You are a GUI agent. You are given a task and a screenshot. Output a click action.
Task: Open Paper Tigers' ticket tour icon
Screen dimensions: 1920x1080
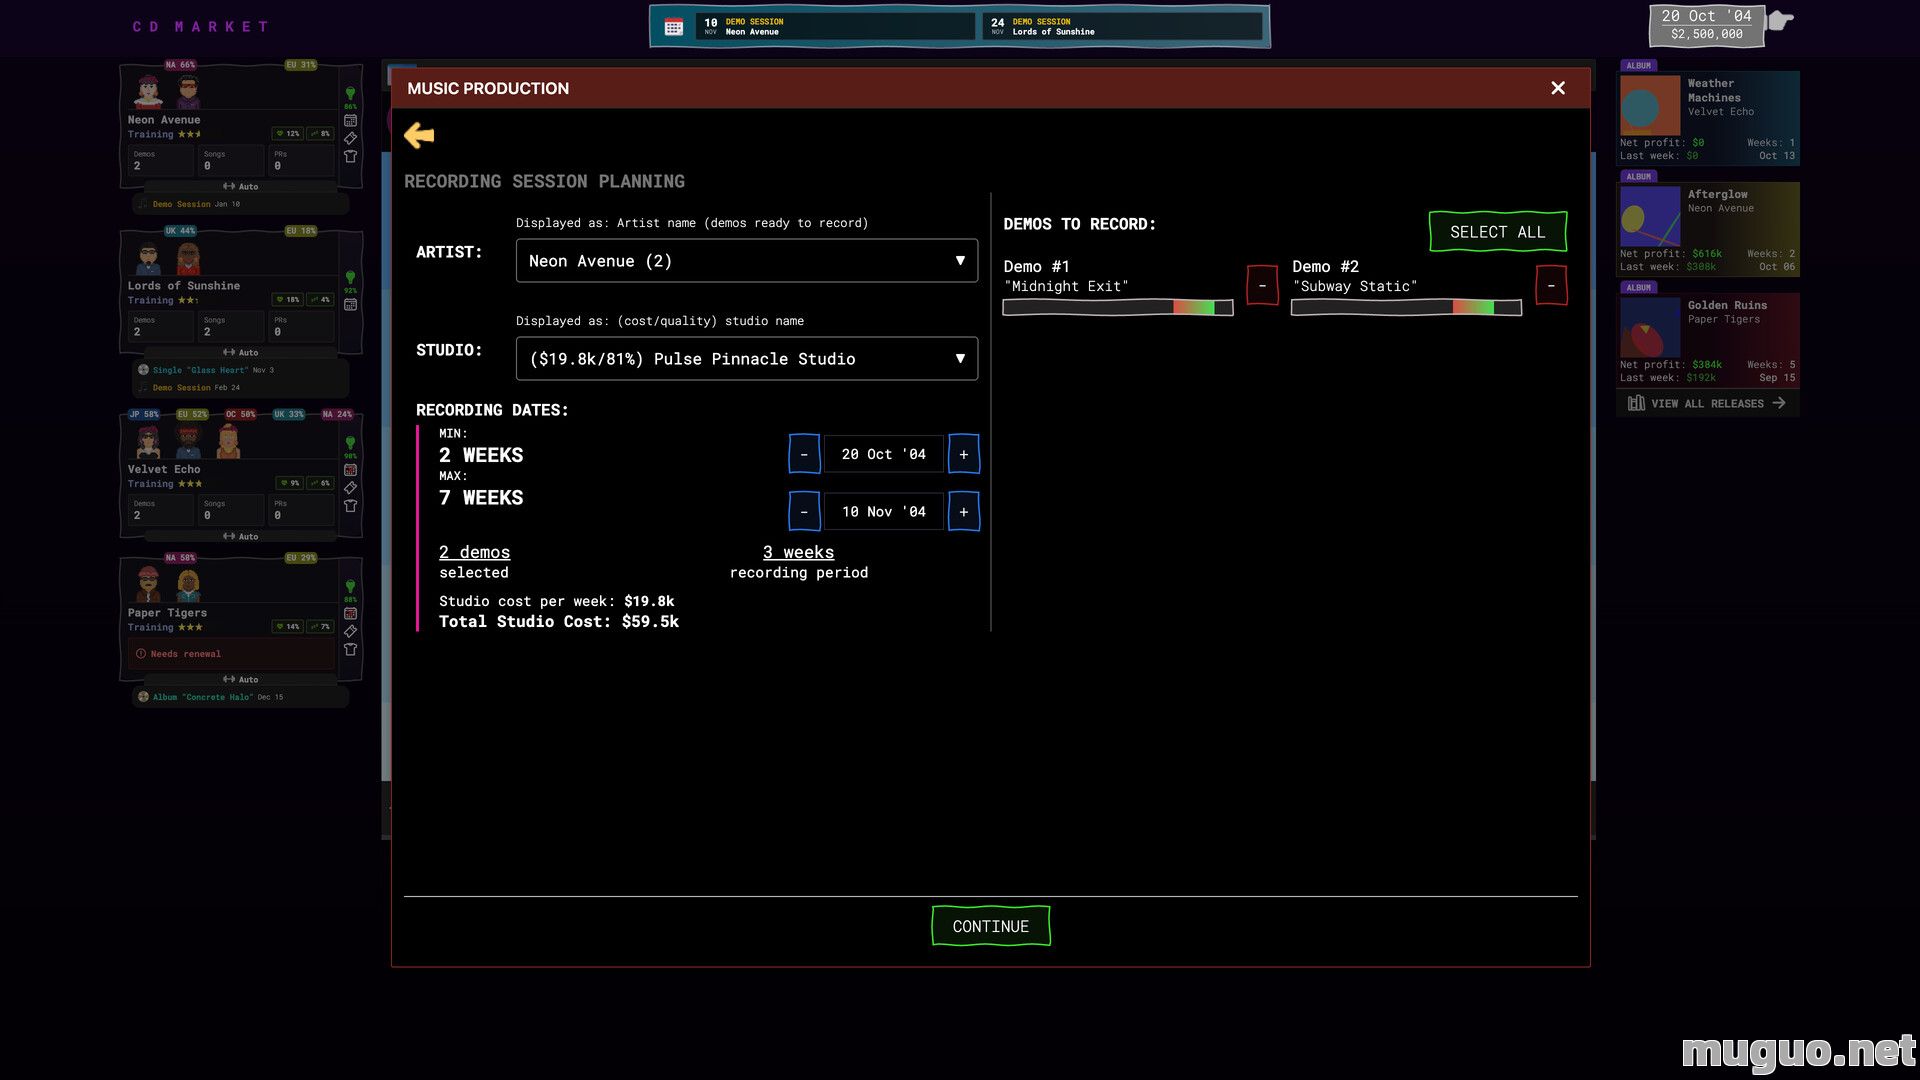click(x=350, y=631)
